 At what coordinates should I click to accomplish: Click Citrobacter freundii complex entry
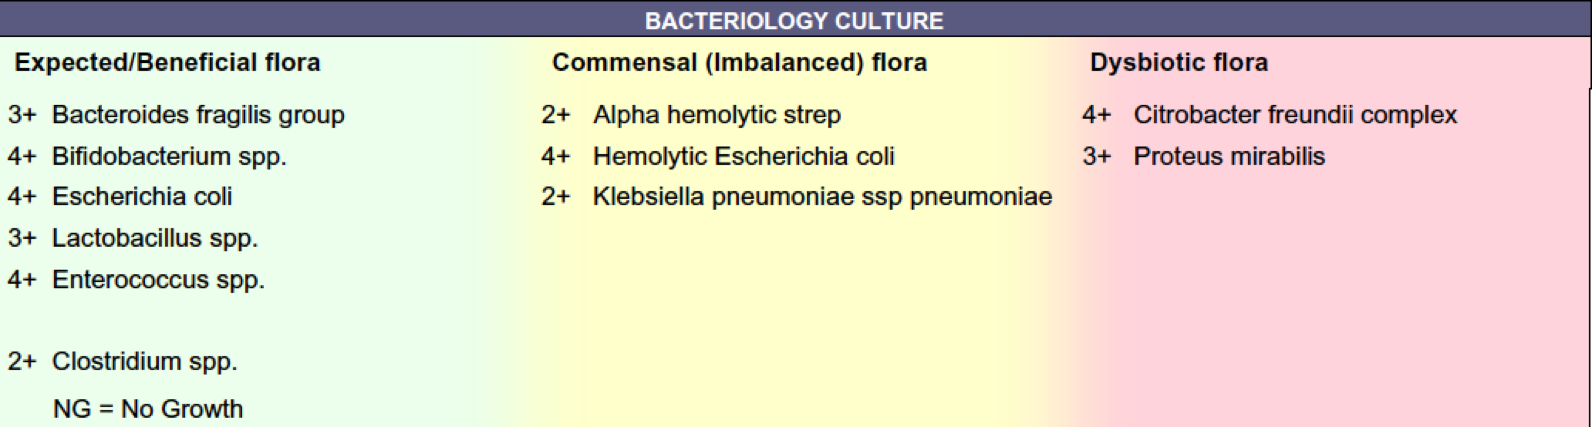(1270, 115)
